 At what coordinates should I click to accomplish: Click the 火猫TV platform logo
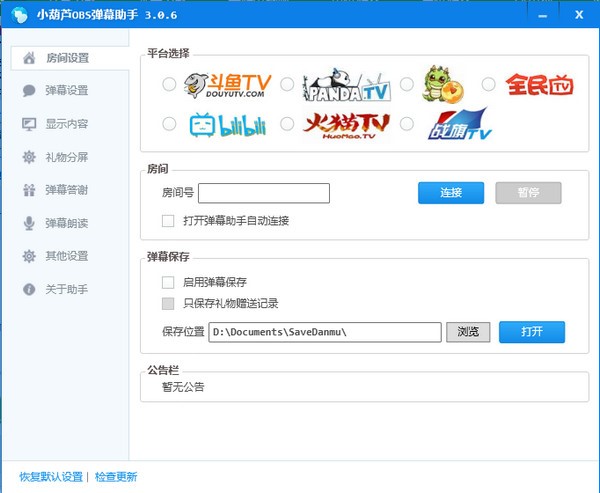346,126
